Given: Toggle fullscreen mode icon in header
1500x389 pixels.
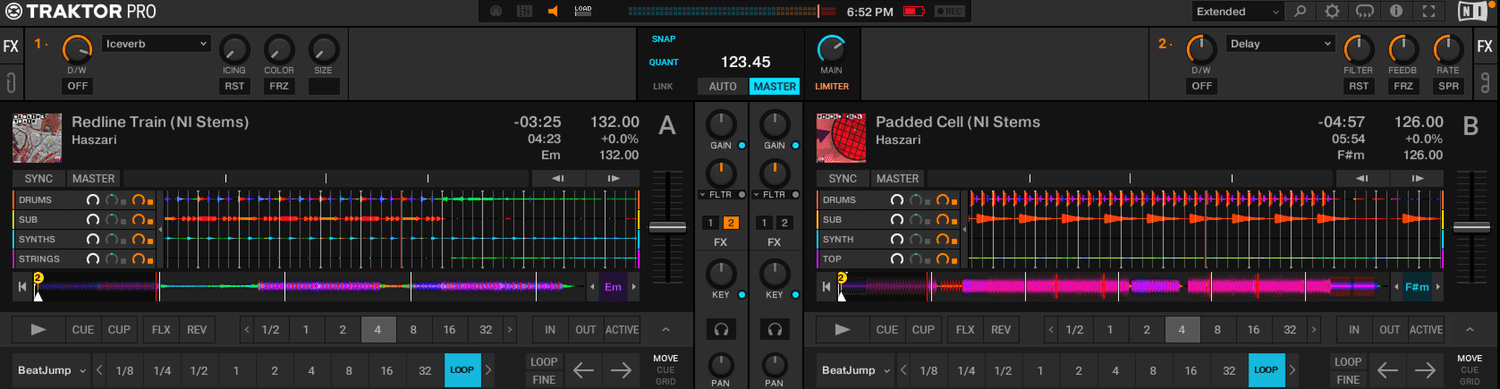Looking at the screenshot, I should pyautogui.click(x=1429, y=12).
